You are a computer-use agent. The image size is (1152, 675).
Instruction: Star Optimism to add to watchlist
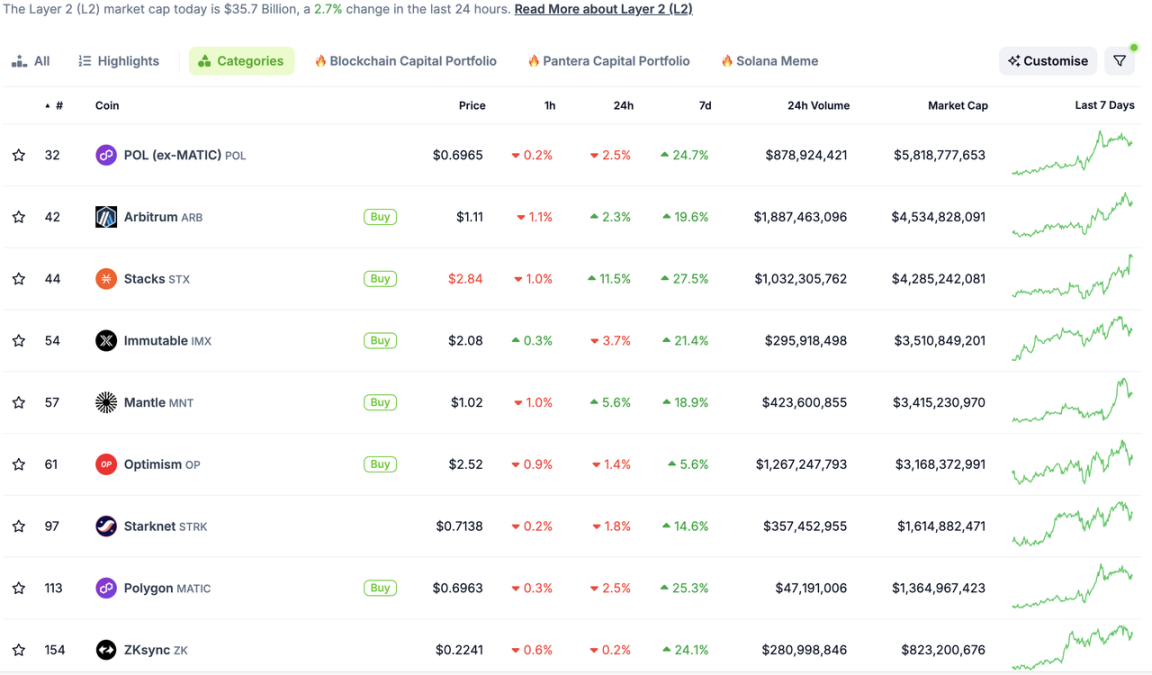[x=19, y=465]
